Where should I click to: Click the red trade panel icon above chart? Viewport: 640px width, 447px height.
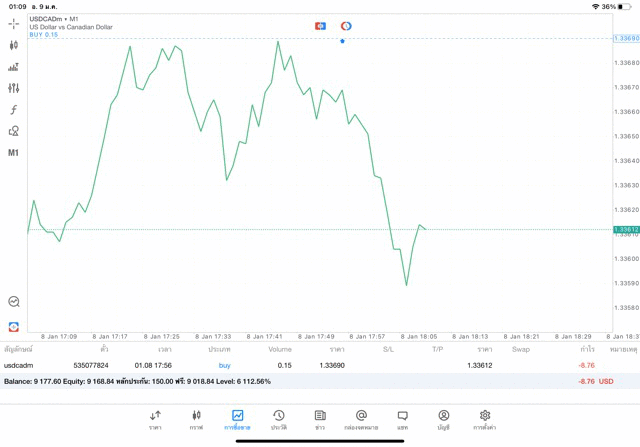click(x=320, y=25)
